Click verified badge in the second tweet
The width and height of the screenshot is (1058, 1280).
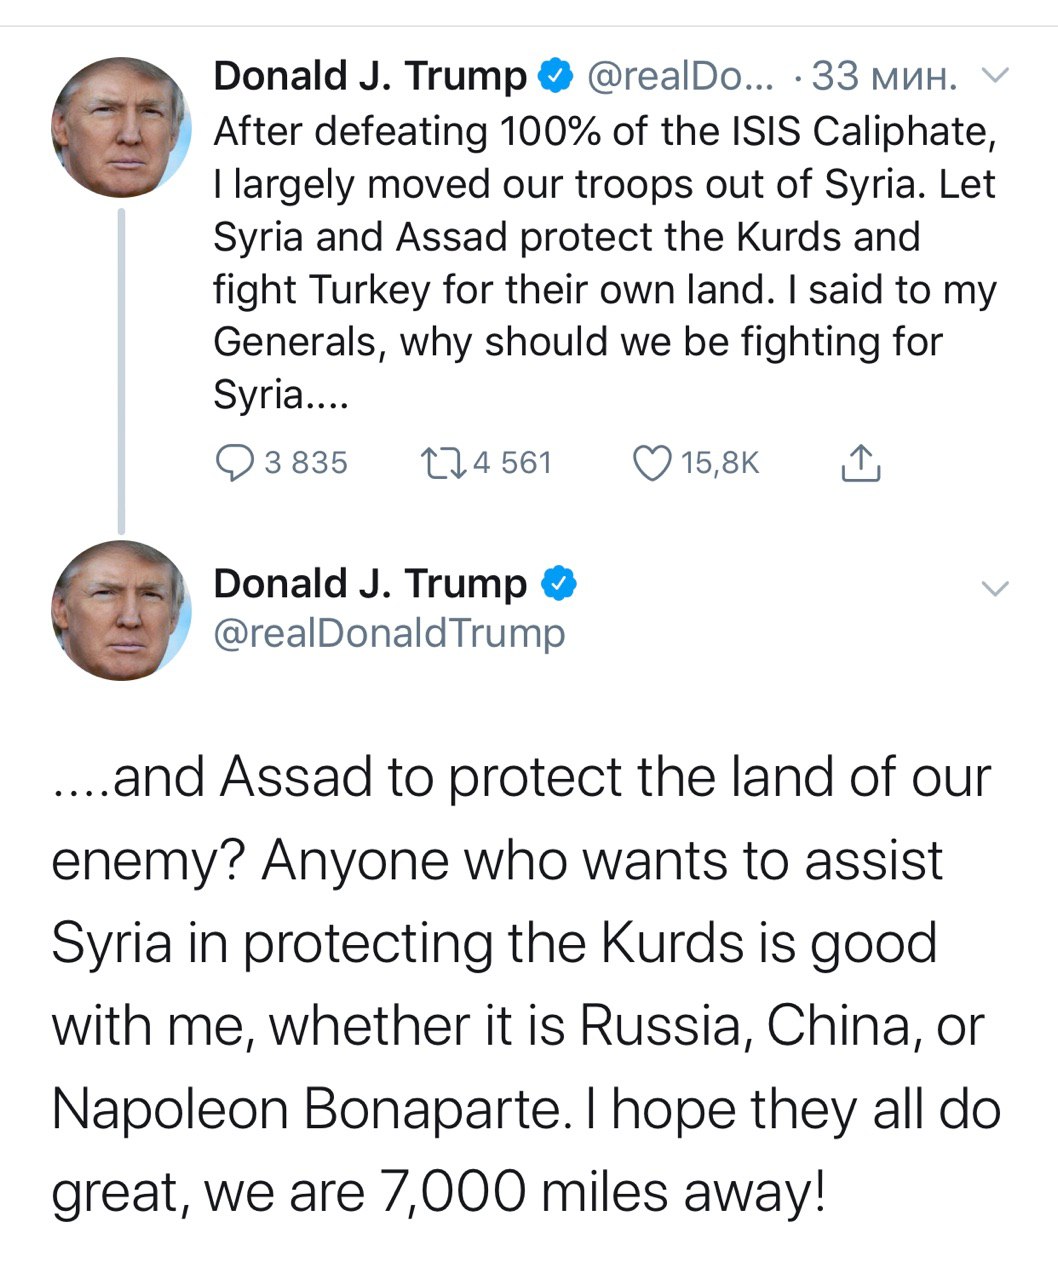[x=558, y=584]
